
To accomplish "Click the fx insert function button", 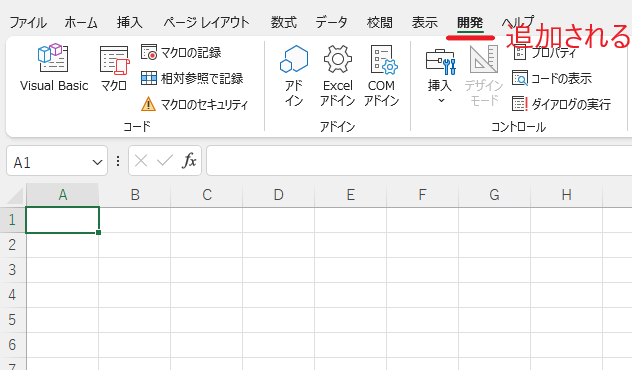I will click(189, 161).
